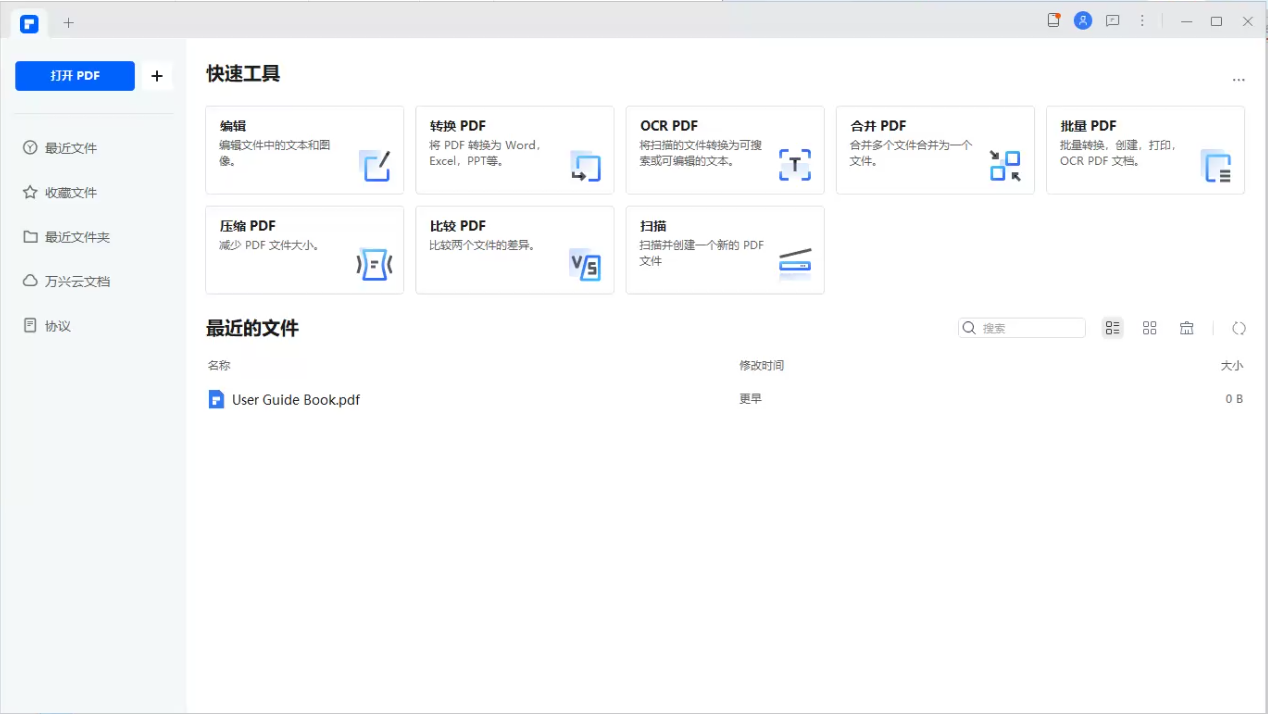1268x714 pixels.
Task: Click the blue 打开 PDF button
Action: 74,76
